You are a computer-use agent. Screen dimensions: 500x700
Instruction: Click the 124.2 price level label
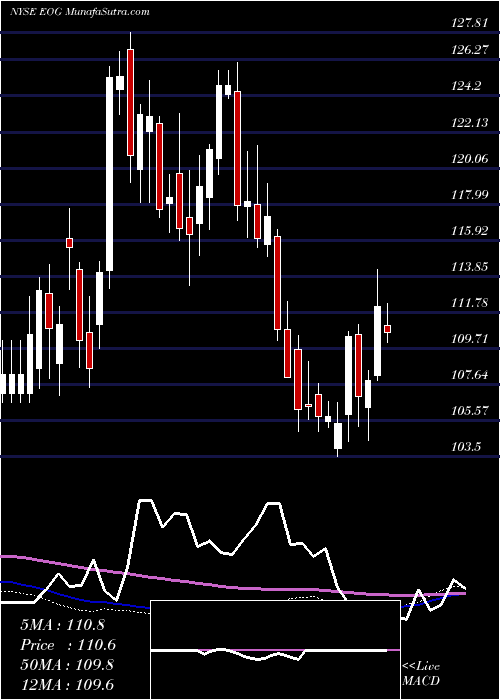click(465, 86)
